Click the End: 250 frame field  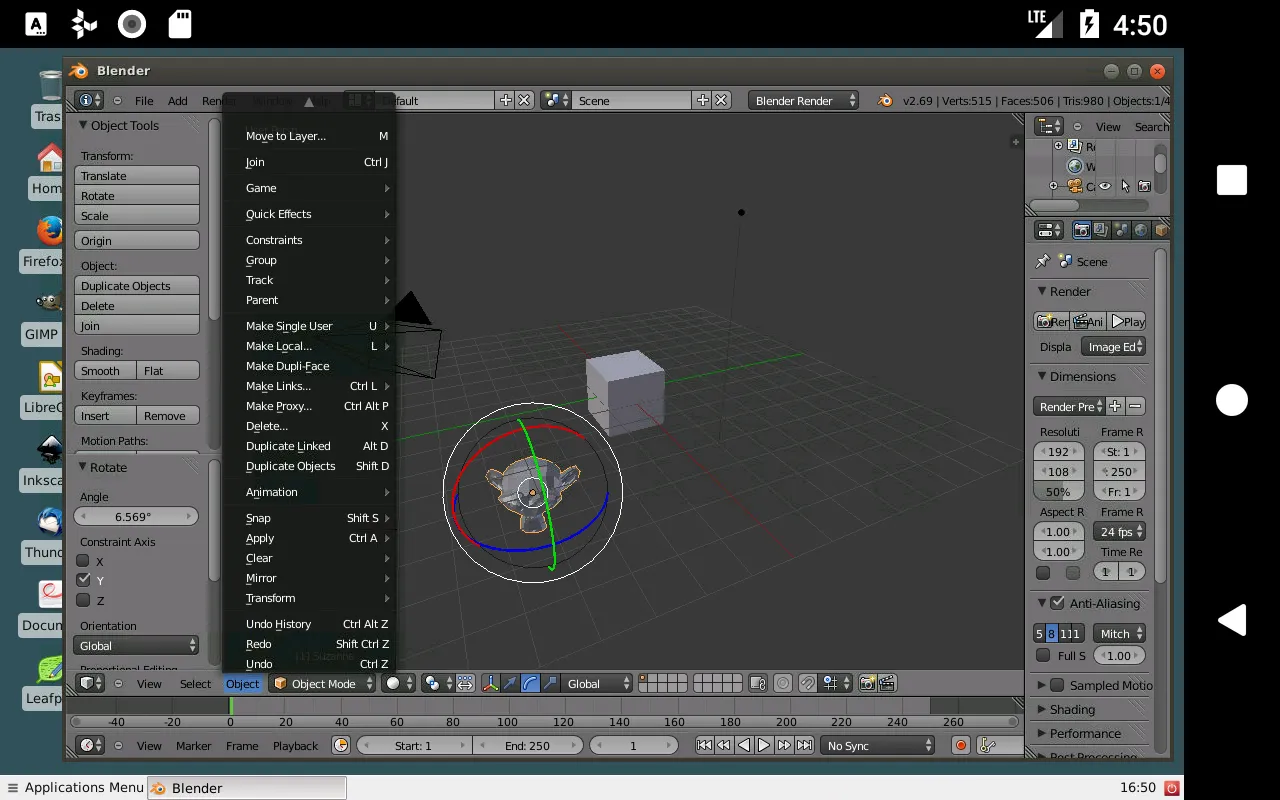[527, 745]
